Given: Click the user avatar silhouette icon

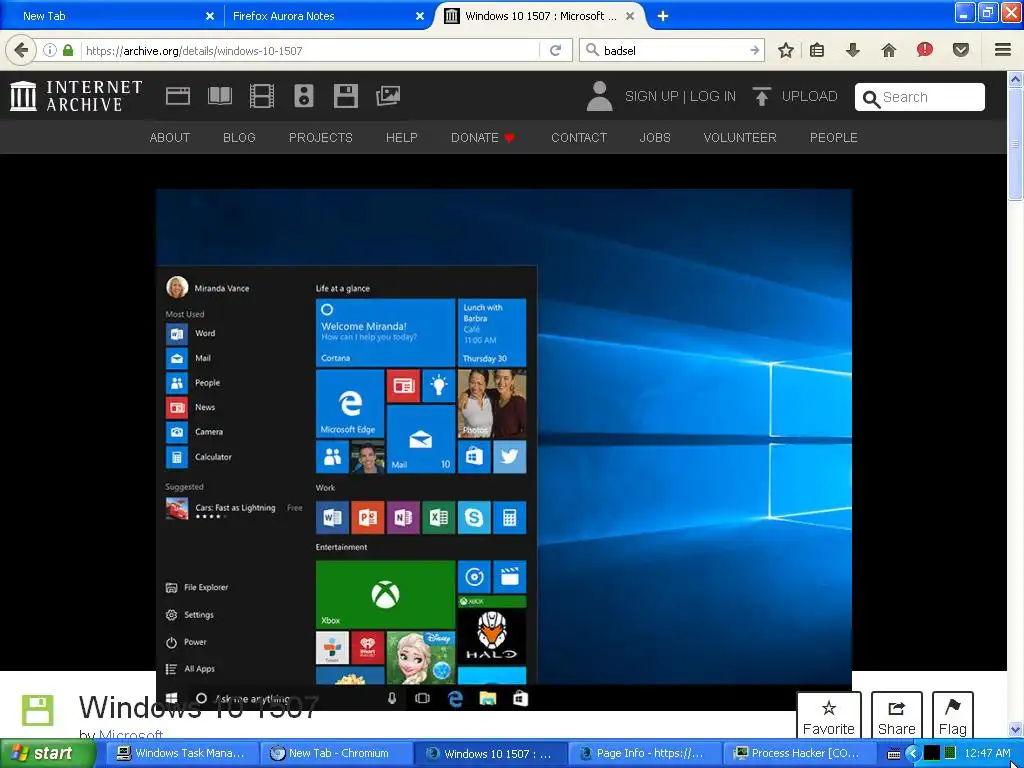Looking at the screenshot, I should pyautogui.click(x=599, y=96).
